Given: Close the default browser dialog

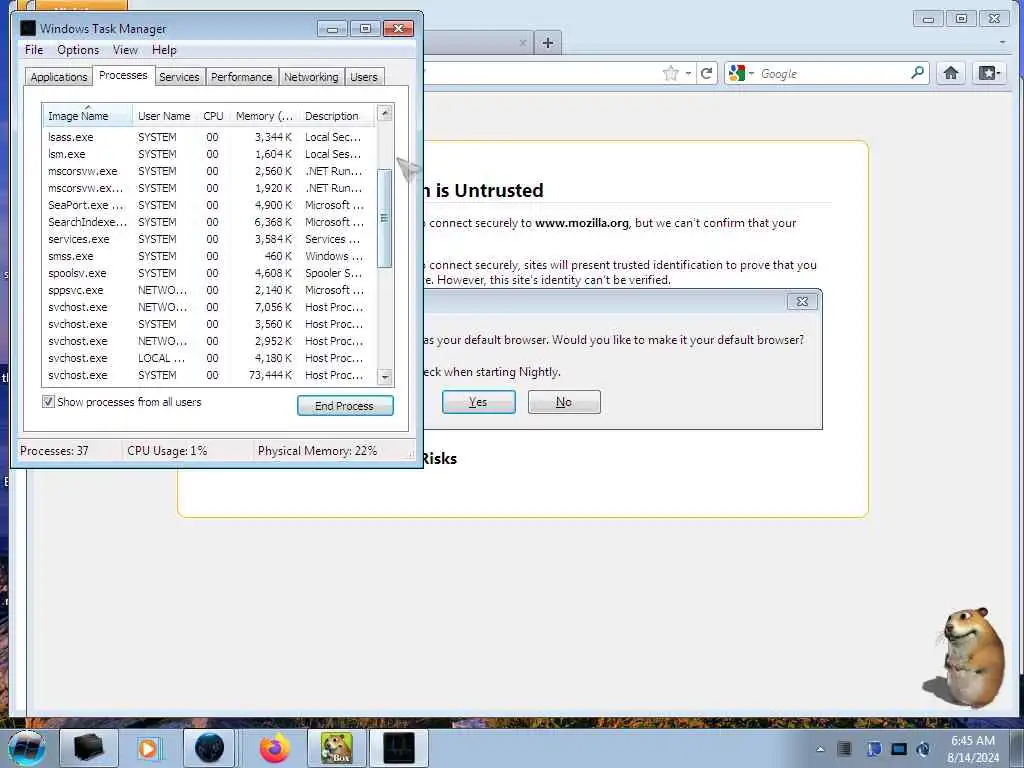Looking at the screenshot, I should point(802,301).
